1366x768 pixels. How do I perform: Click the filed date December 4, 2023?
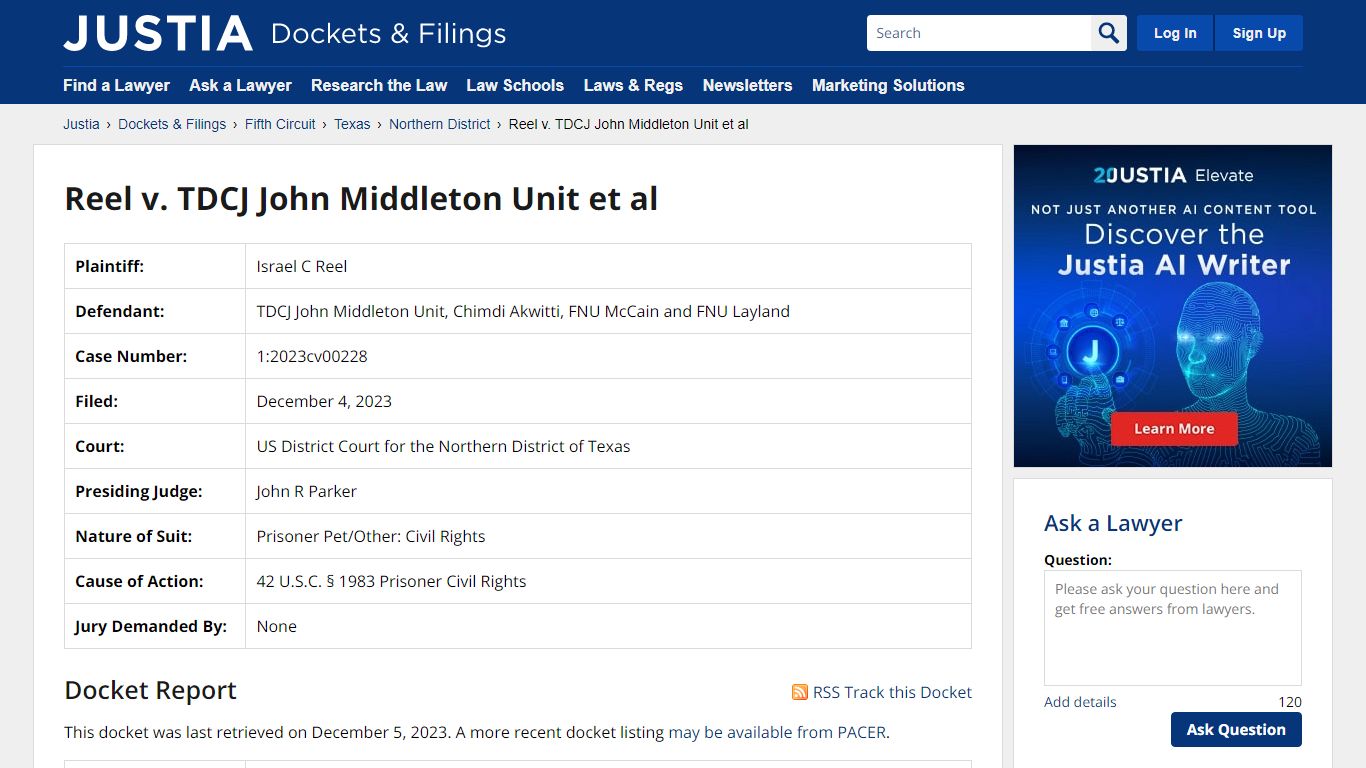pos(324,401)
